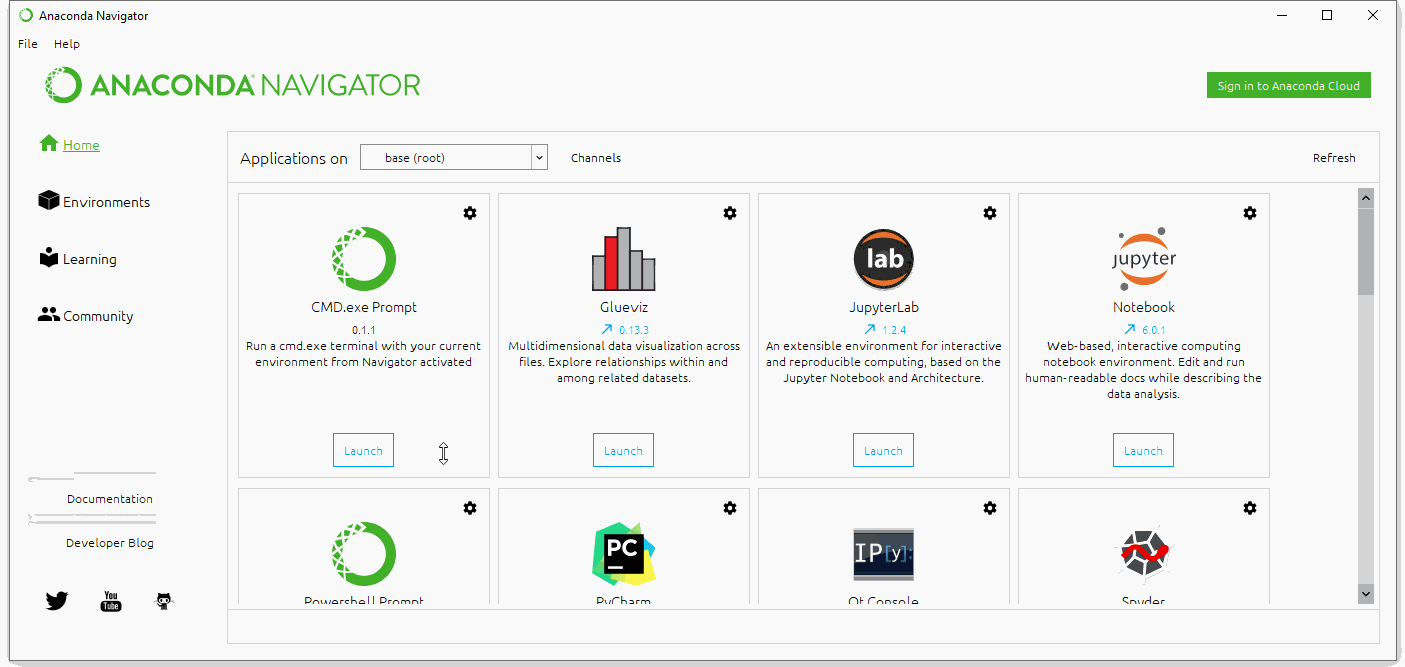
Task: Minimize the Anaconda Navigator window
Action: tap(1281, 15)
